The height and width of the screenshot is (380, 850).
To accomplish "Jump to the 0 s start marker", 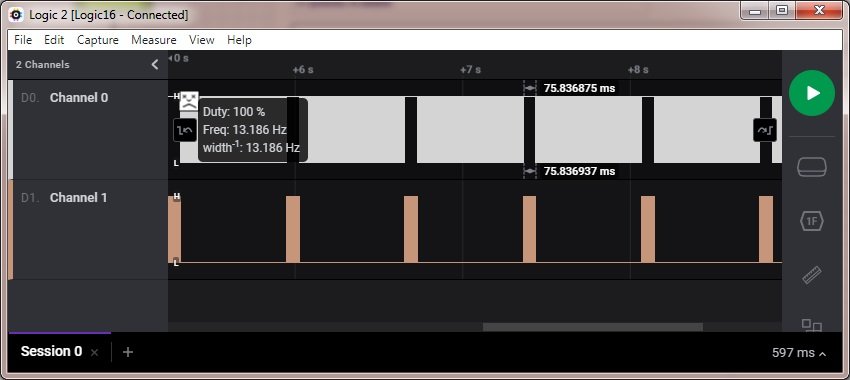I will [x=178, y=58].
